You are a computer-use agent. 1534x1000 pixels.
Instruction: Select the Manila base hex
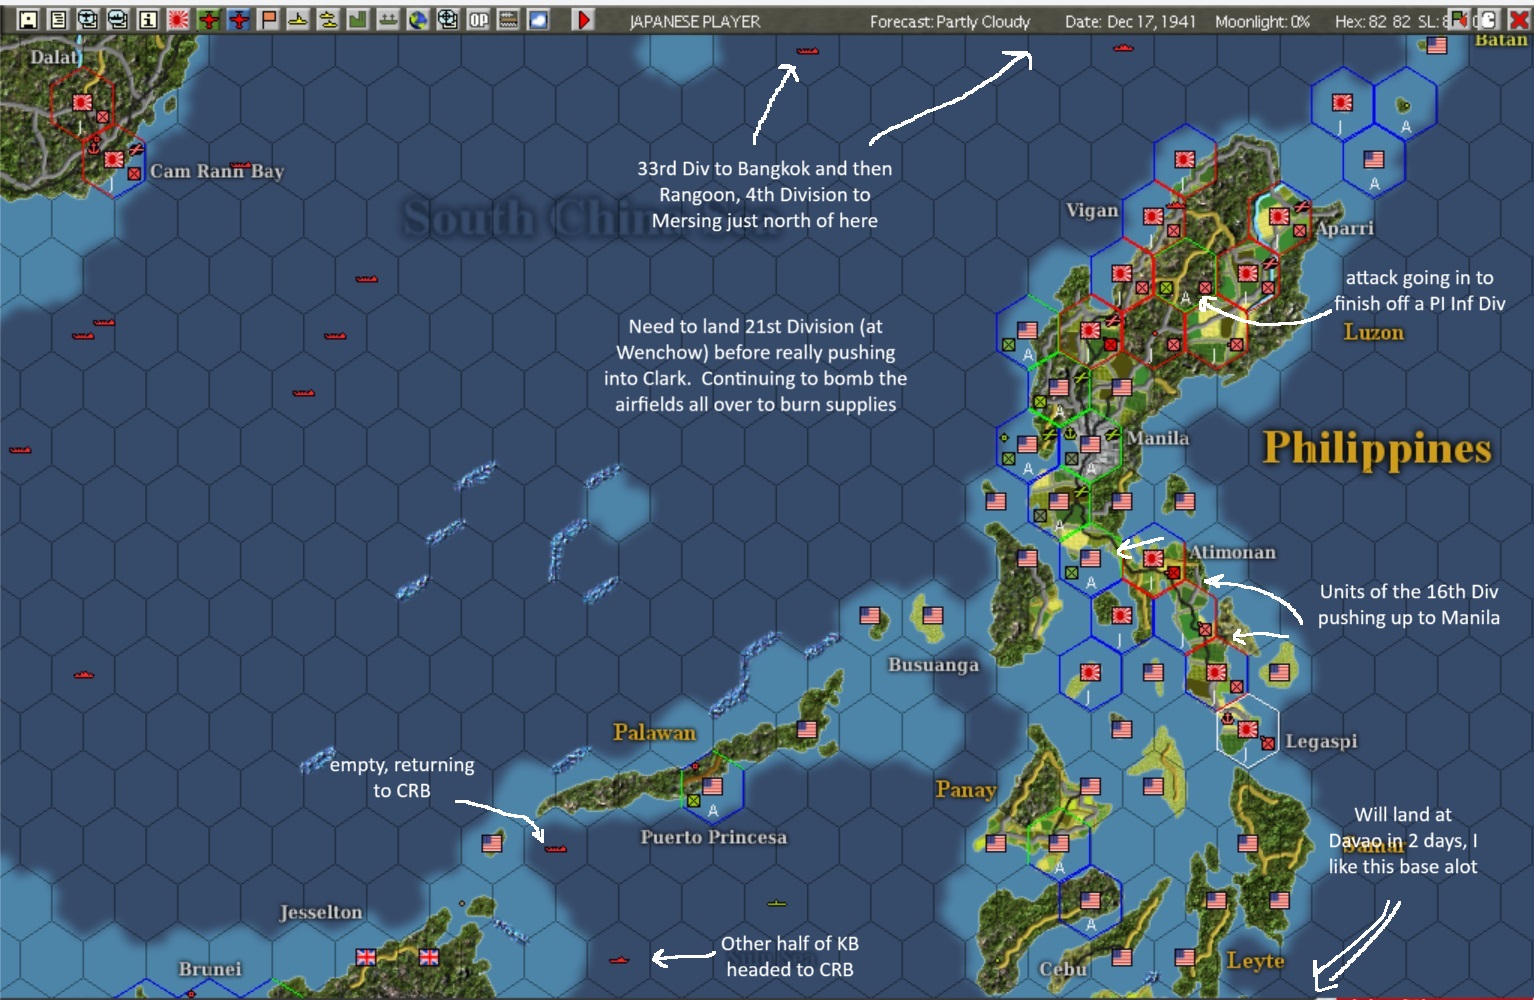[x=1090, y=444]
